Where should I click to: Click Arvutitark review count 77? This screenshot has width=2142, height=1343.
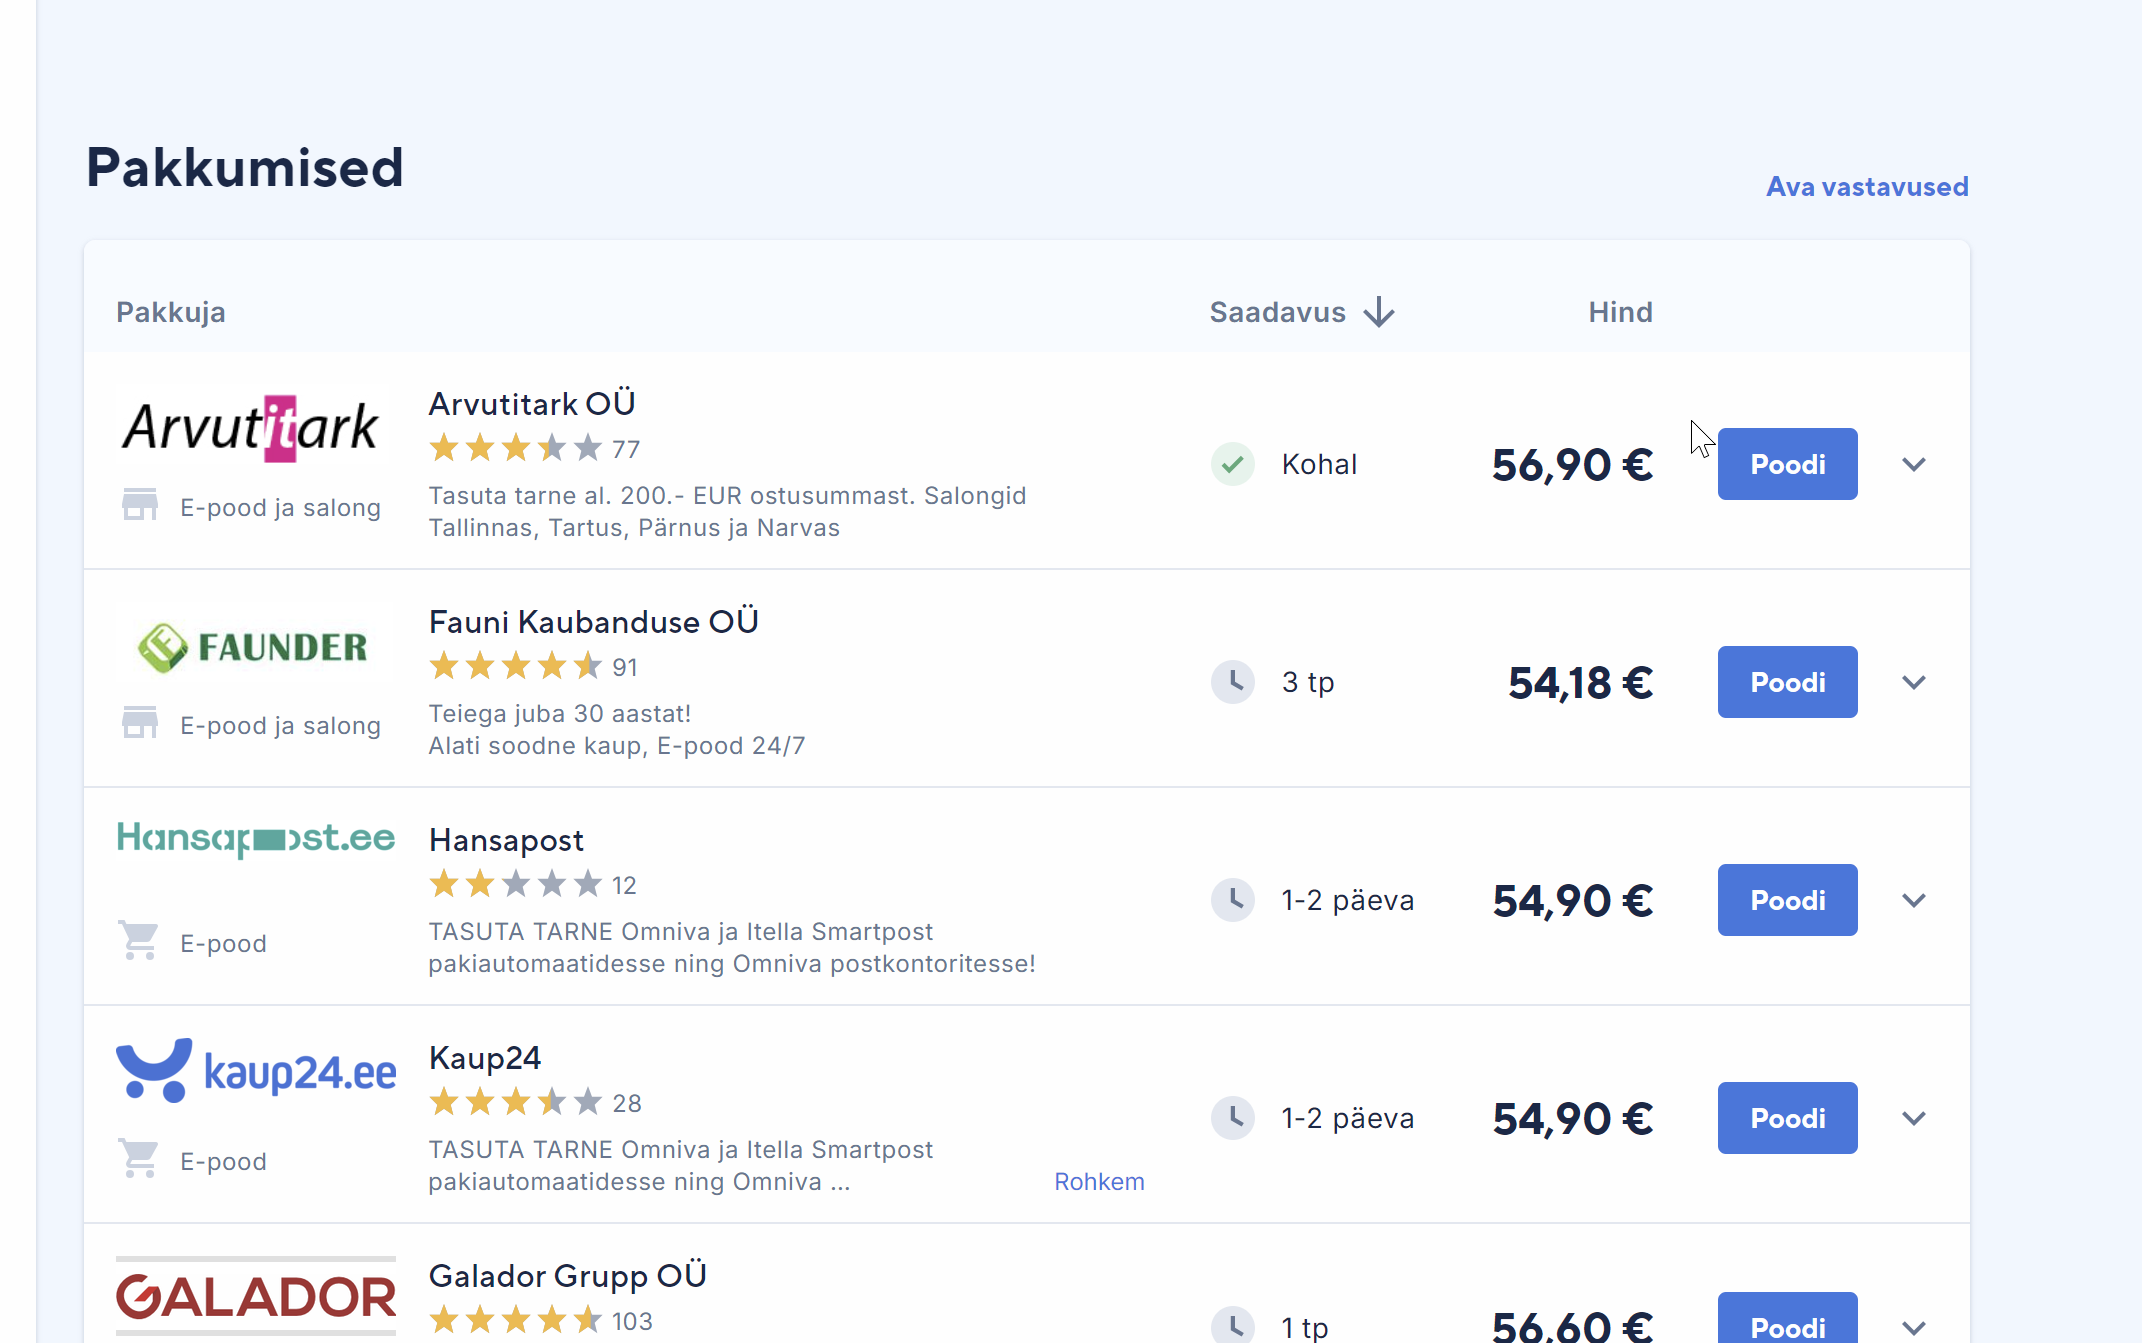[x=626, y=449]
